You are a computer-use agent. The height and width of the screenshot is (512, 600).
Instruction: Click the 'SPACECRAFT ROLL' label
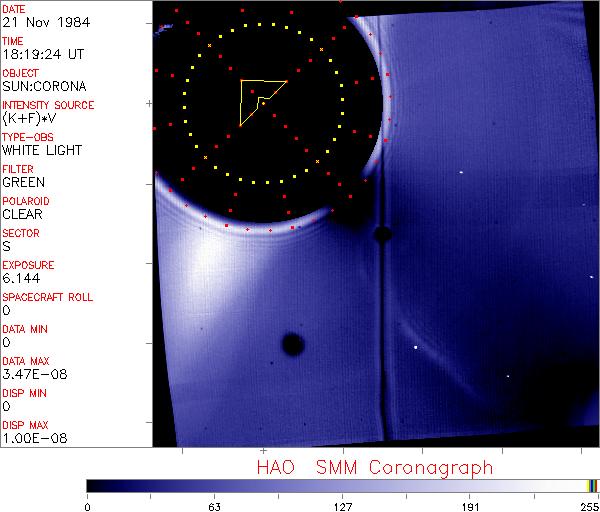[47, 297]
